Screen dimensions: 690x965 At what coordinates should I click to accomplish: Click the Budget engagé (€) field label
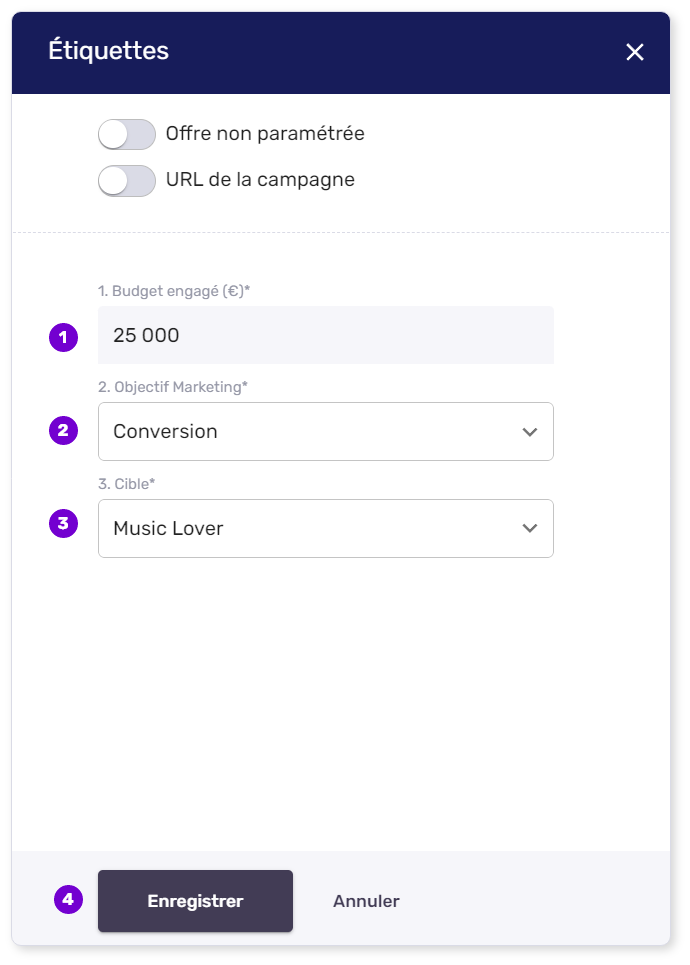[x=173, y=291]
